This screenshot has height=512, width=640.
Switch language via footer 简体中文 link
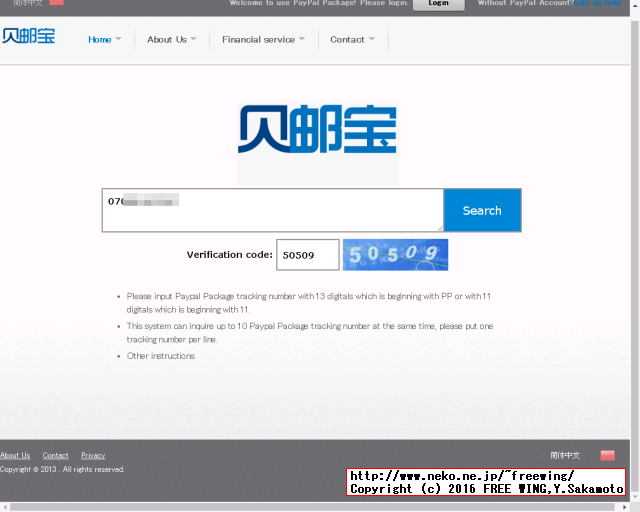(x=565, y=455)
